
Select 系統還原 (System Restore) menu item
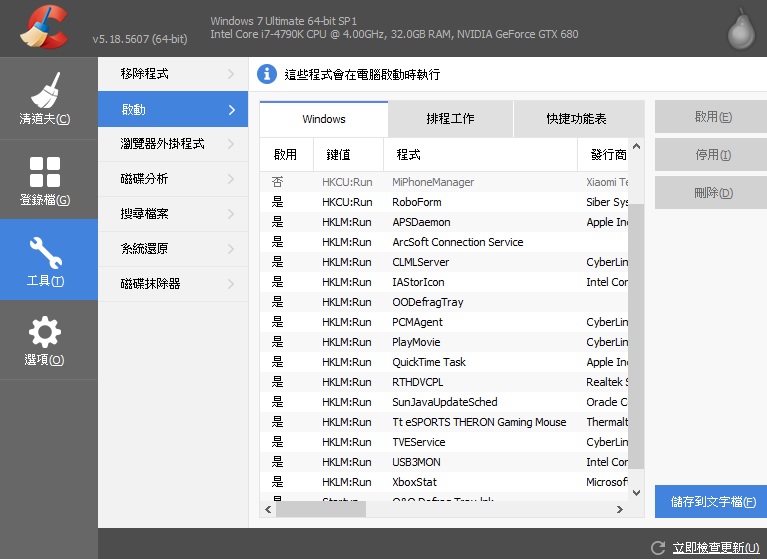(173, 248)
